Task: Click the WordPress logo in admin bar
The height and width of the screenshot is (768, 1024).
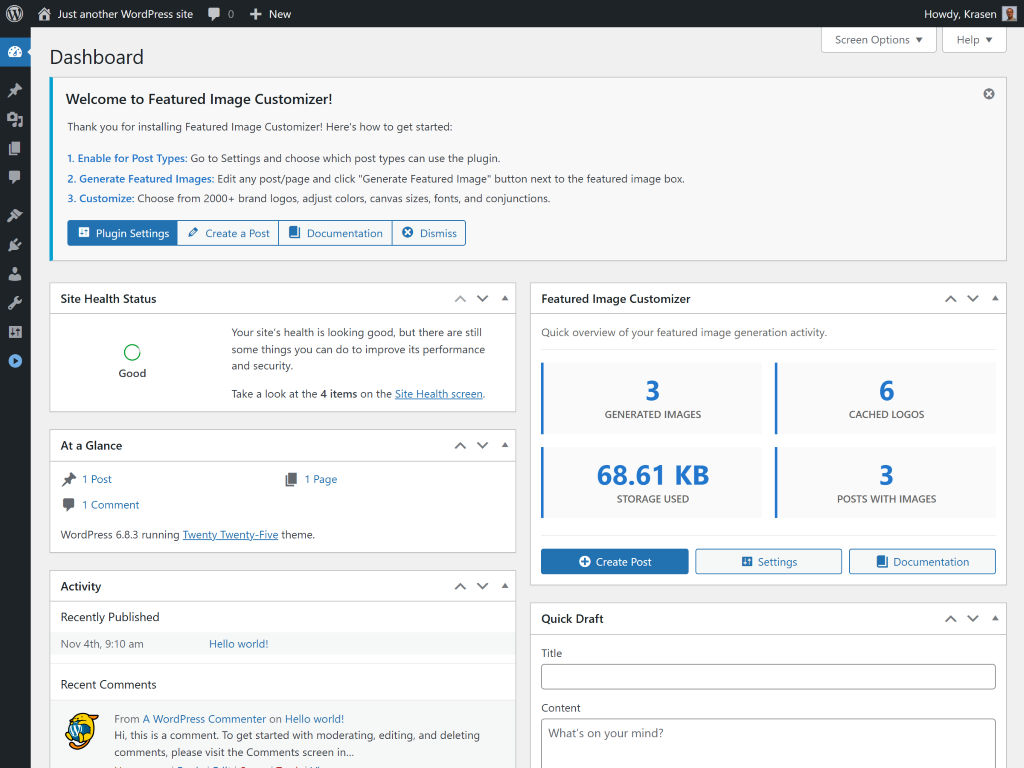Action: [15, 14]
